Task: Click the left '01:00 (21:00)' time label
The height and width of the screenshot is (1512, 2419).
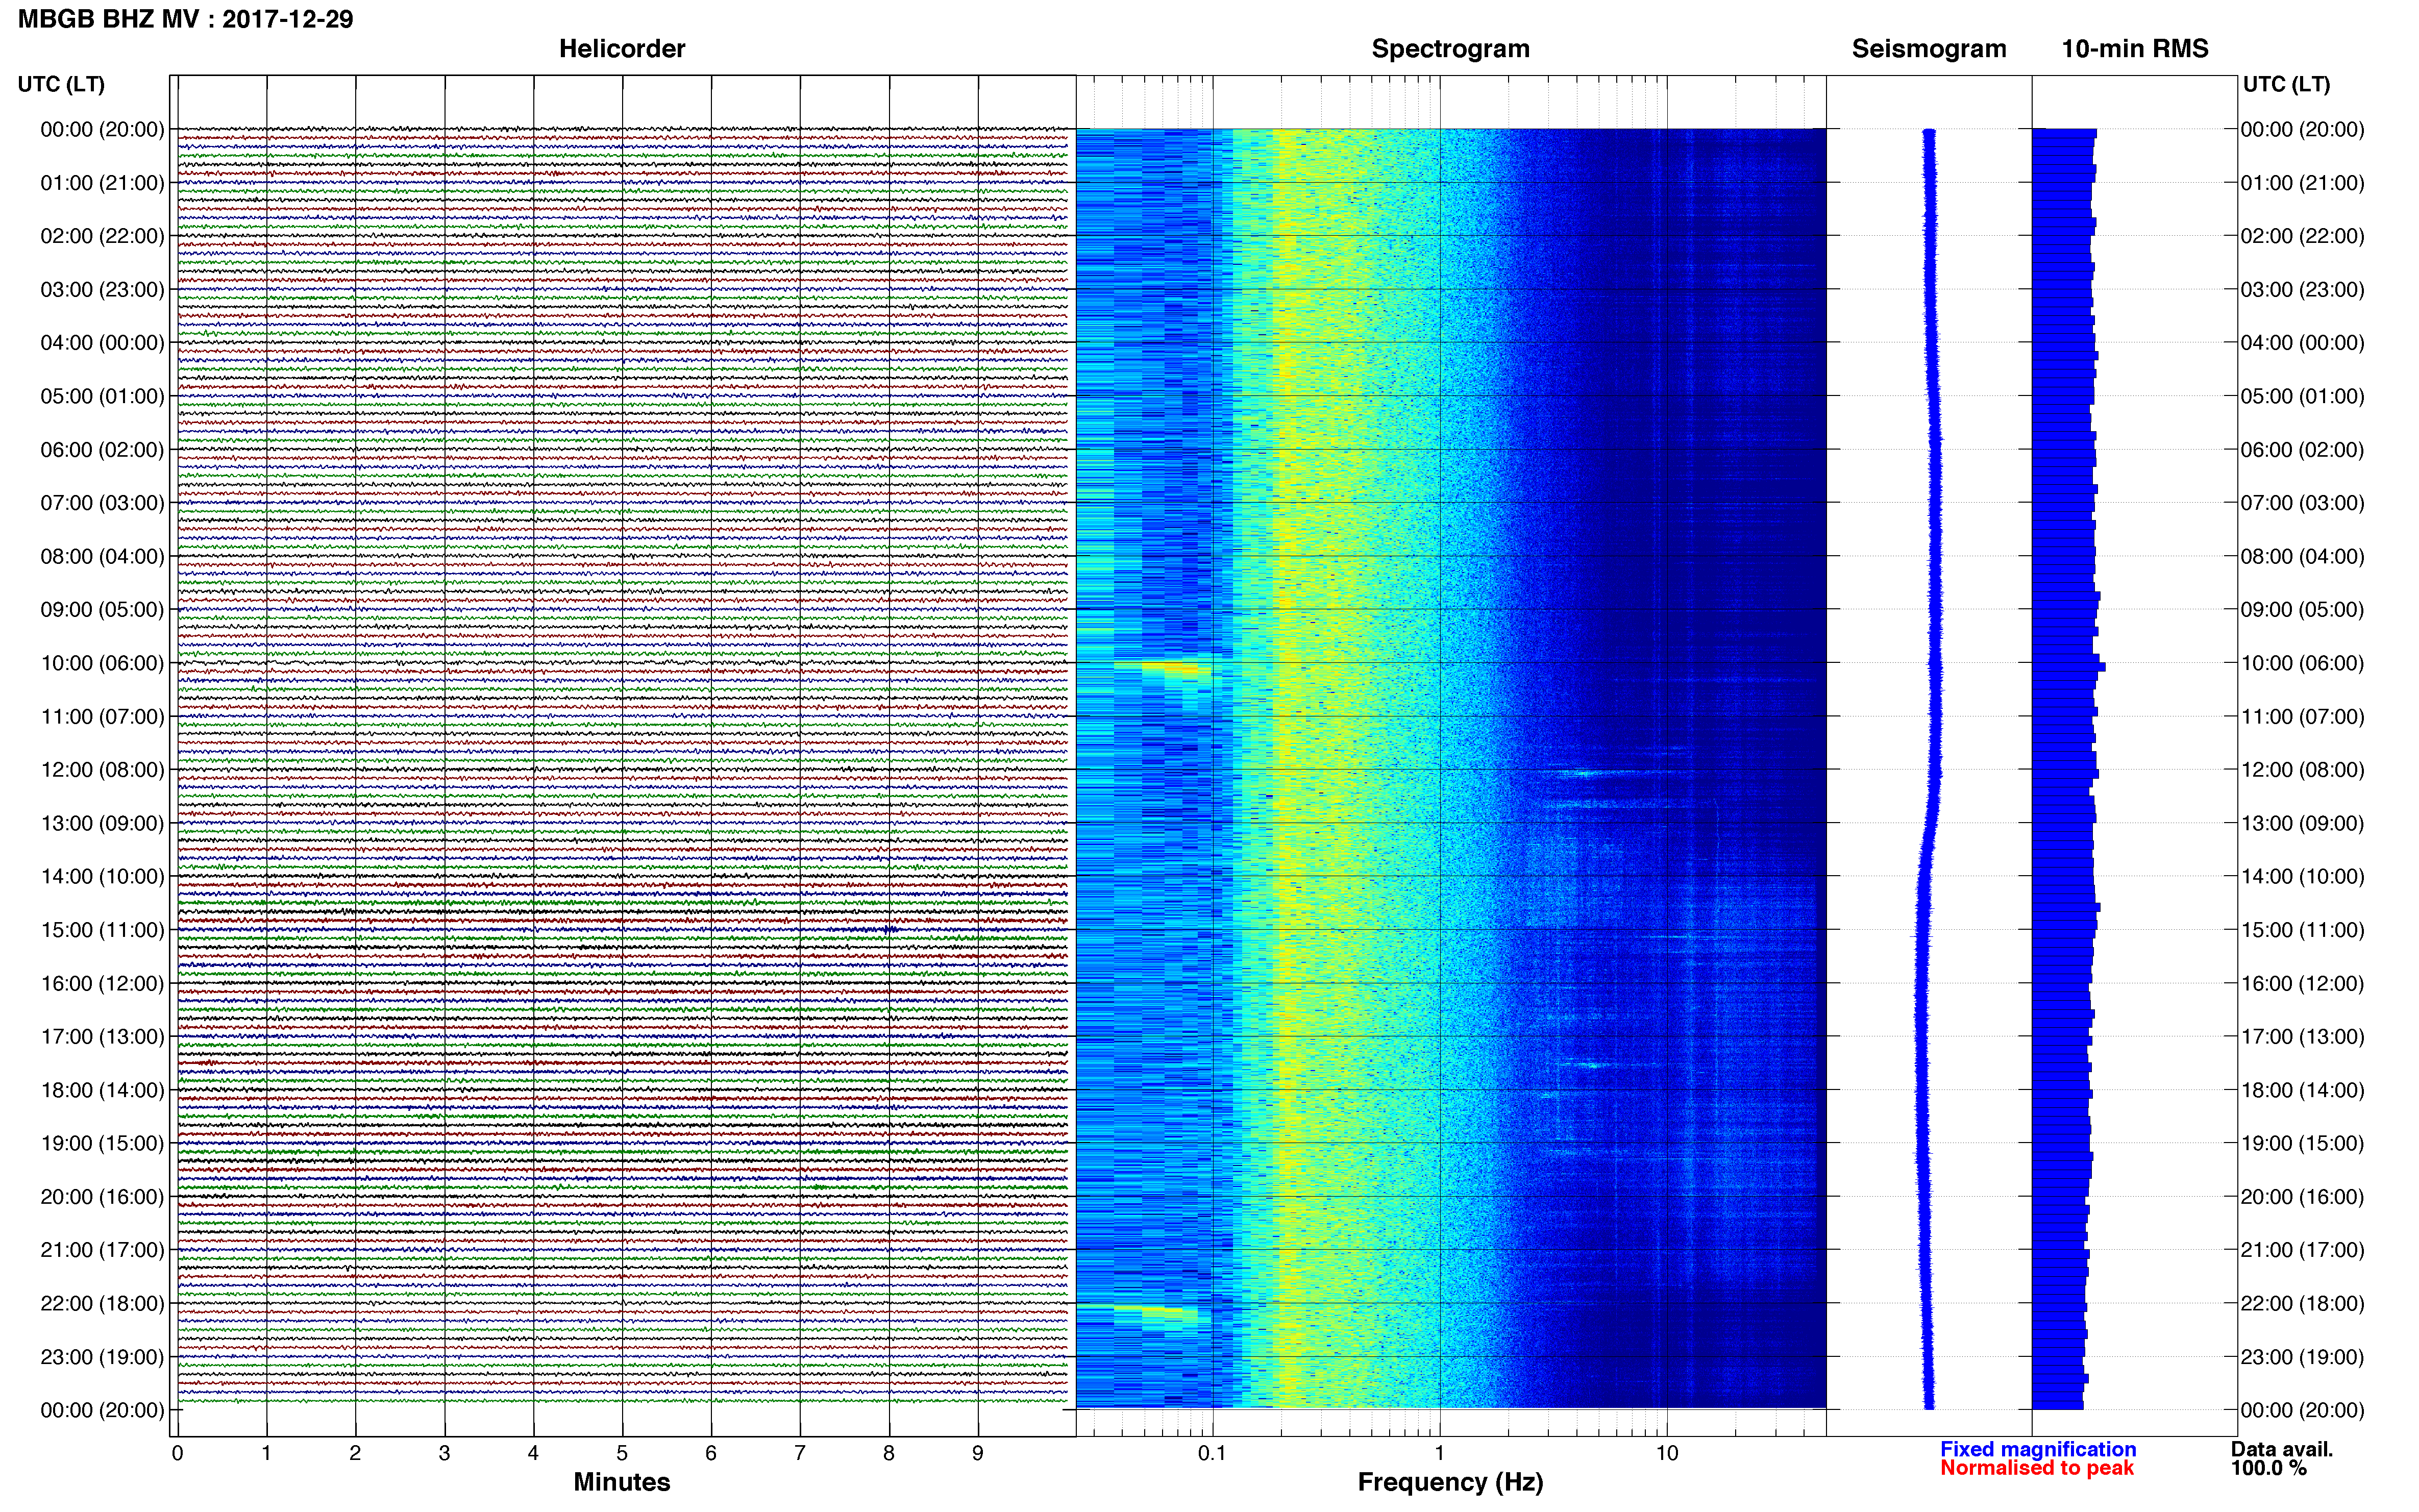Action: [102, 183]
